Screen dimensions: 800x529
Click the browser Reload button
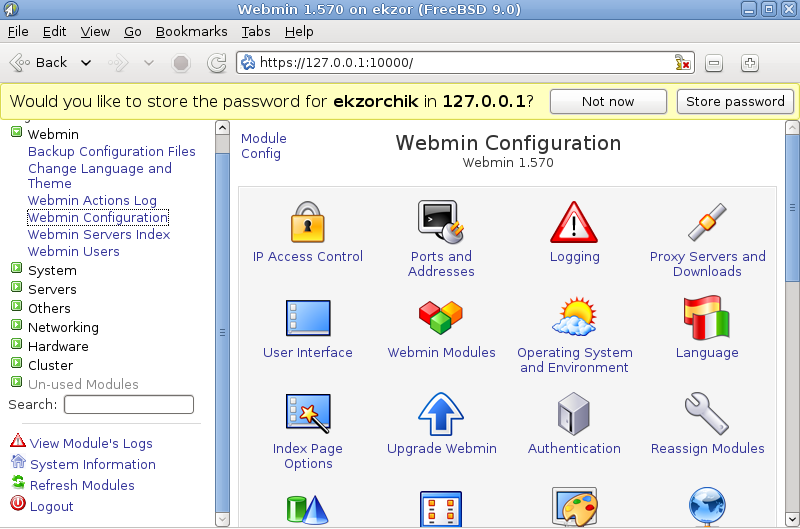(216, 63)
